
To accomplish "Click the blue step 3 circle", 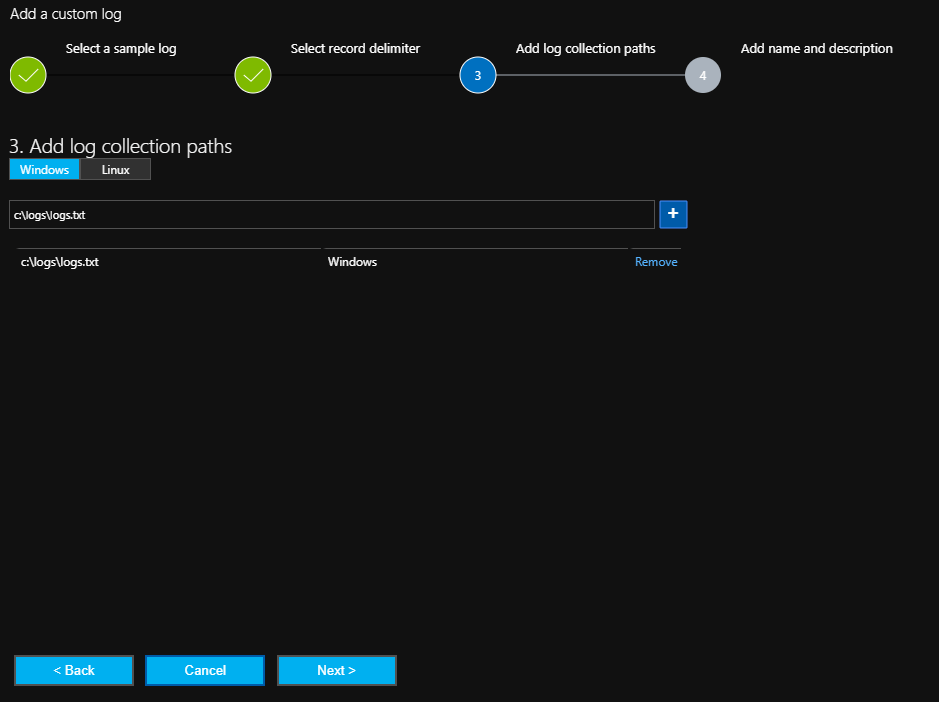I will click(x=478, y=75).
